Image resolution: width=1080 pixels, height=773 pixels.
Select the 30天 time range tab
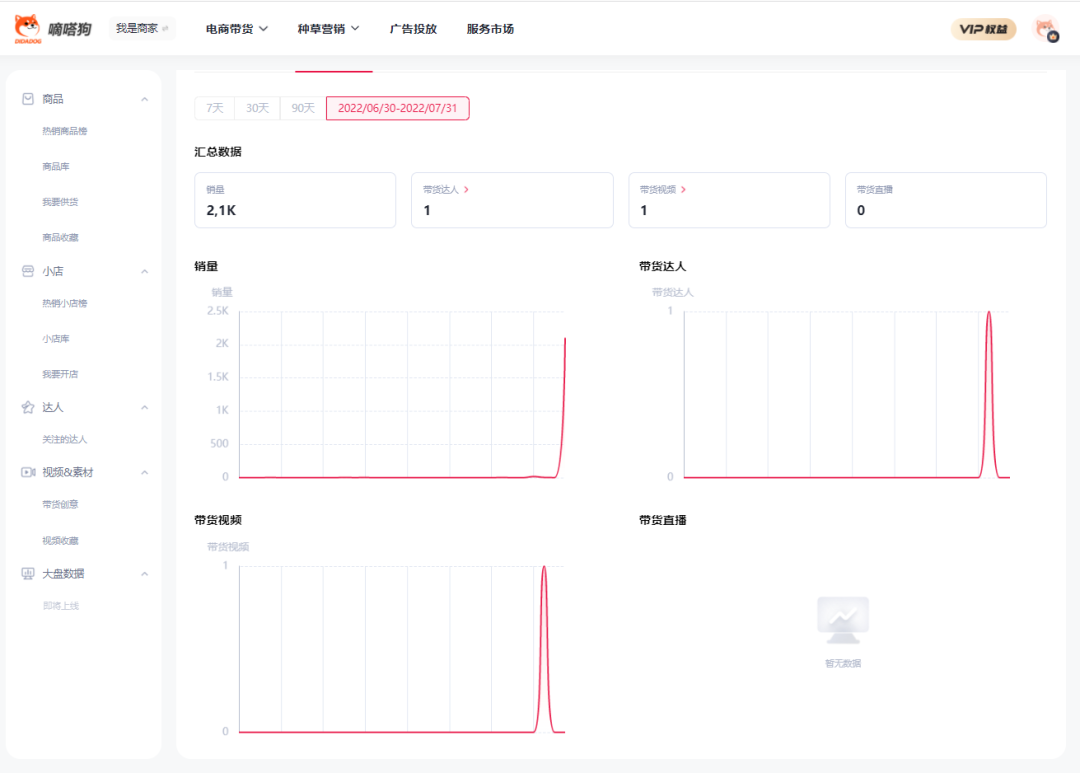[x=258, y=108]
